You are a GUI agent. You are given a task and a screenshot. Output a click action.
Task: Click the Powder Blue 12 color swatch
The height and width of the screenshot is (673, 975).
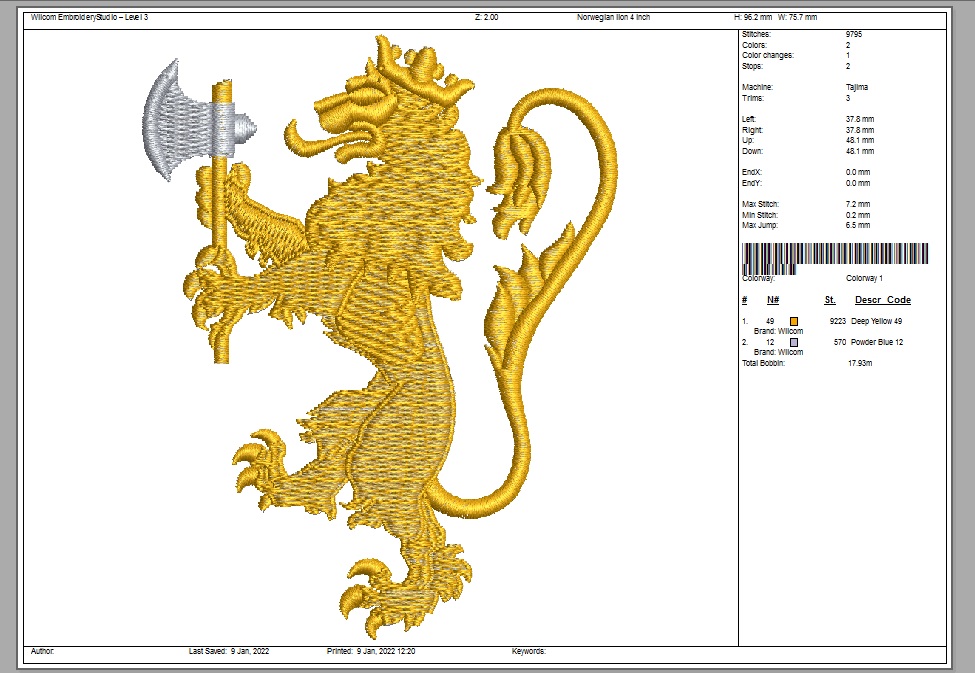(x=795, y=342)
